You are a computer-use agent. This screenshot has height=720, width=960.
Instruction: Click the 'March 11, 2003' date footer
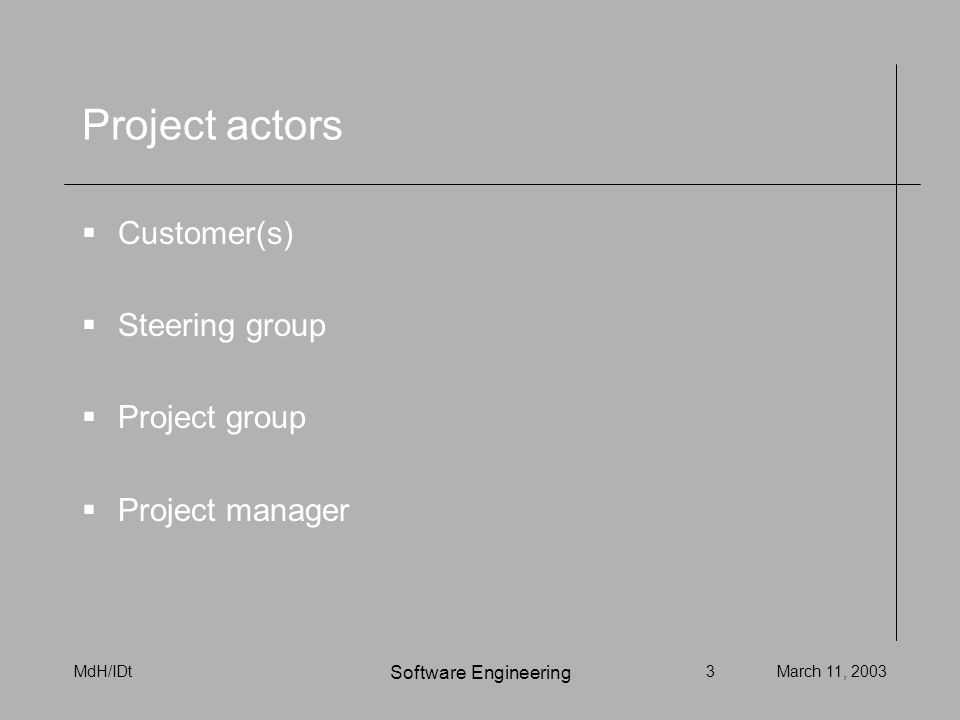click(x=831, y=672)
